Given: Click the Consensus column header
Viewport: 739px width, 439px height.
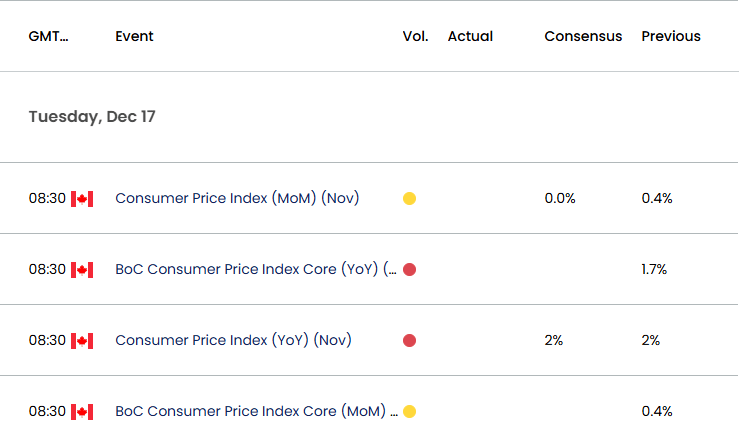Looking at the screenshot, I should coord(583,36).
